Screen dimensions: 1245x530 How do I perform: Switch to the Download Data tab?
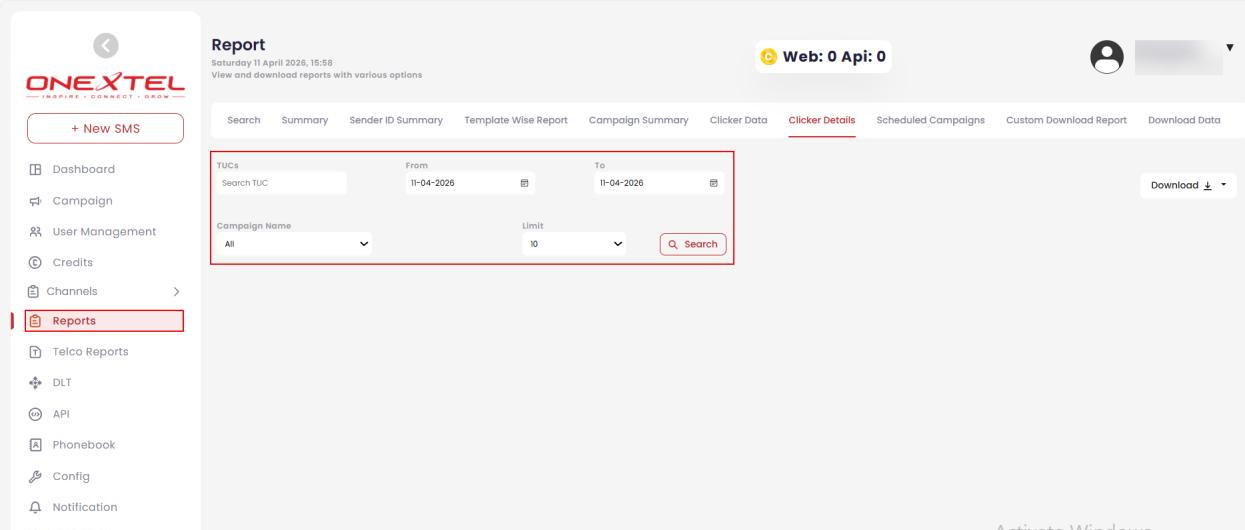pyautogui.click(x=1184, y=120)
